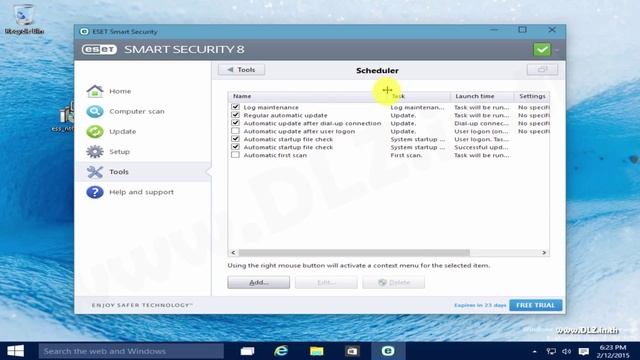Select Tools in sidebar
This screenshot has width=640, height=360.
click(119, 172)
